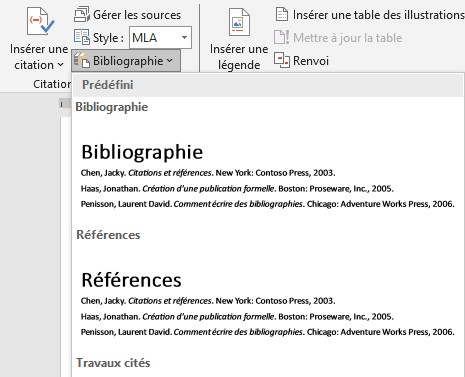465x377 pixels.
Task: Click the Mettre à jour la table icon
Action: coord(282,37)
